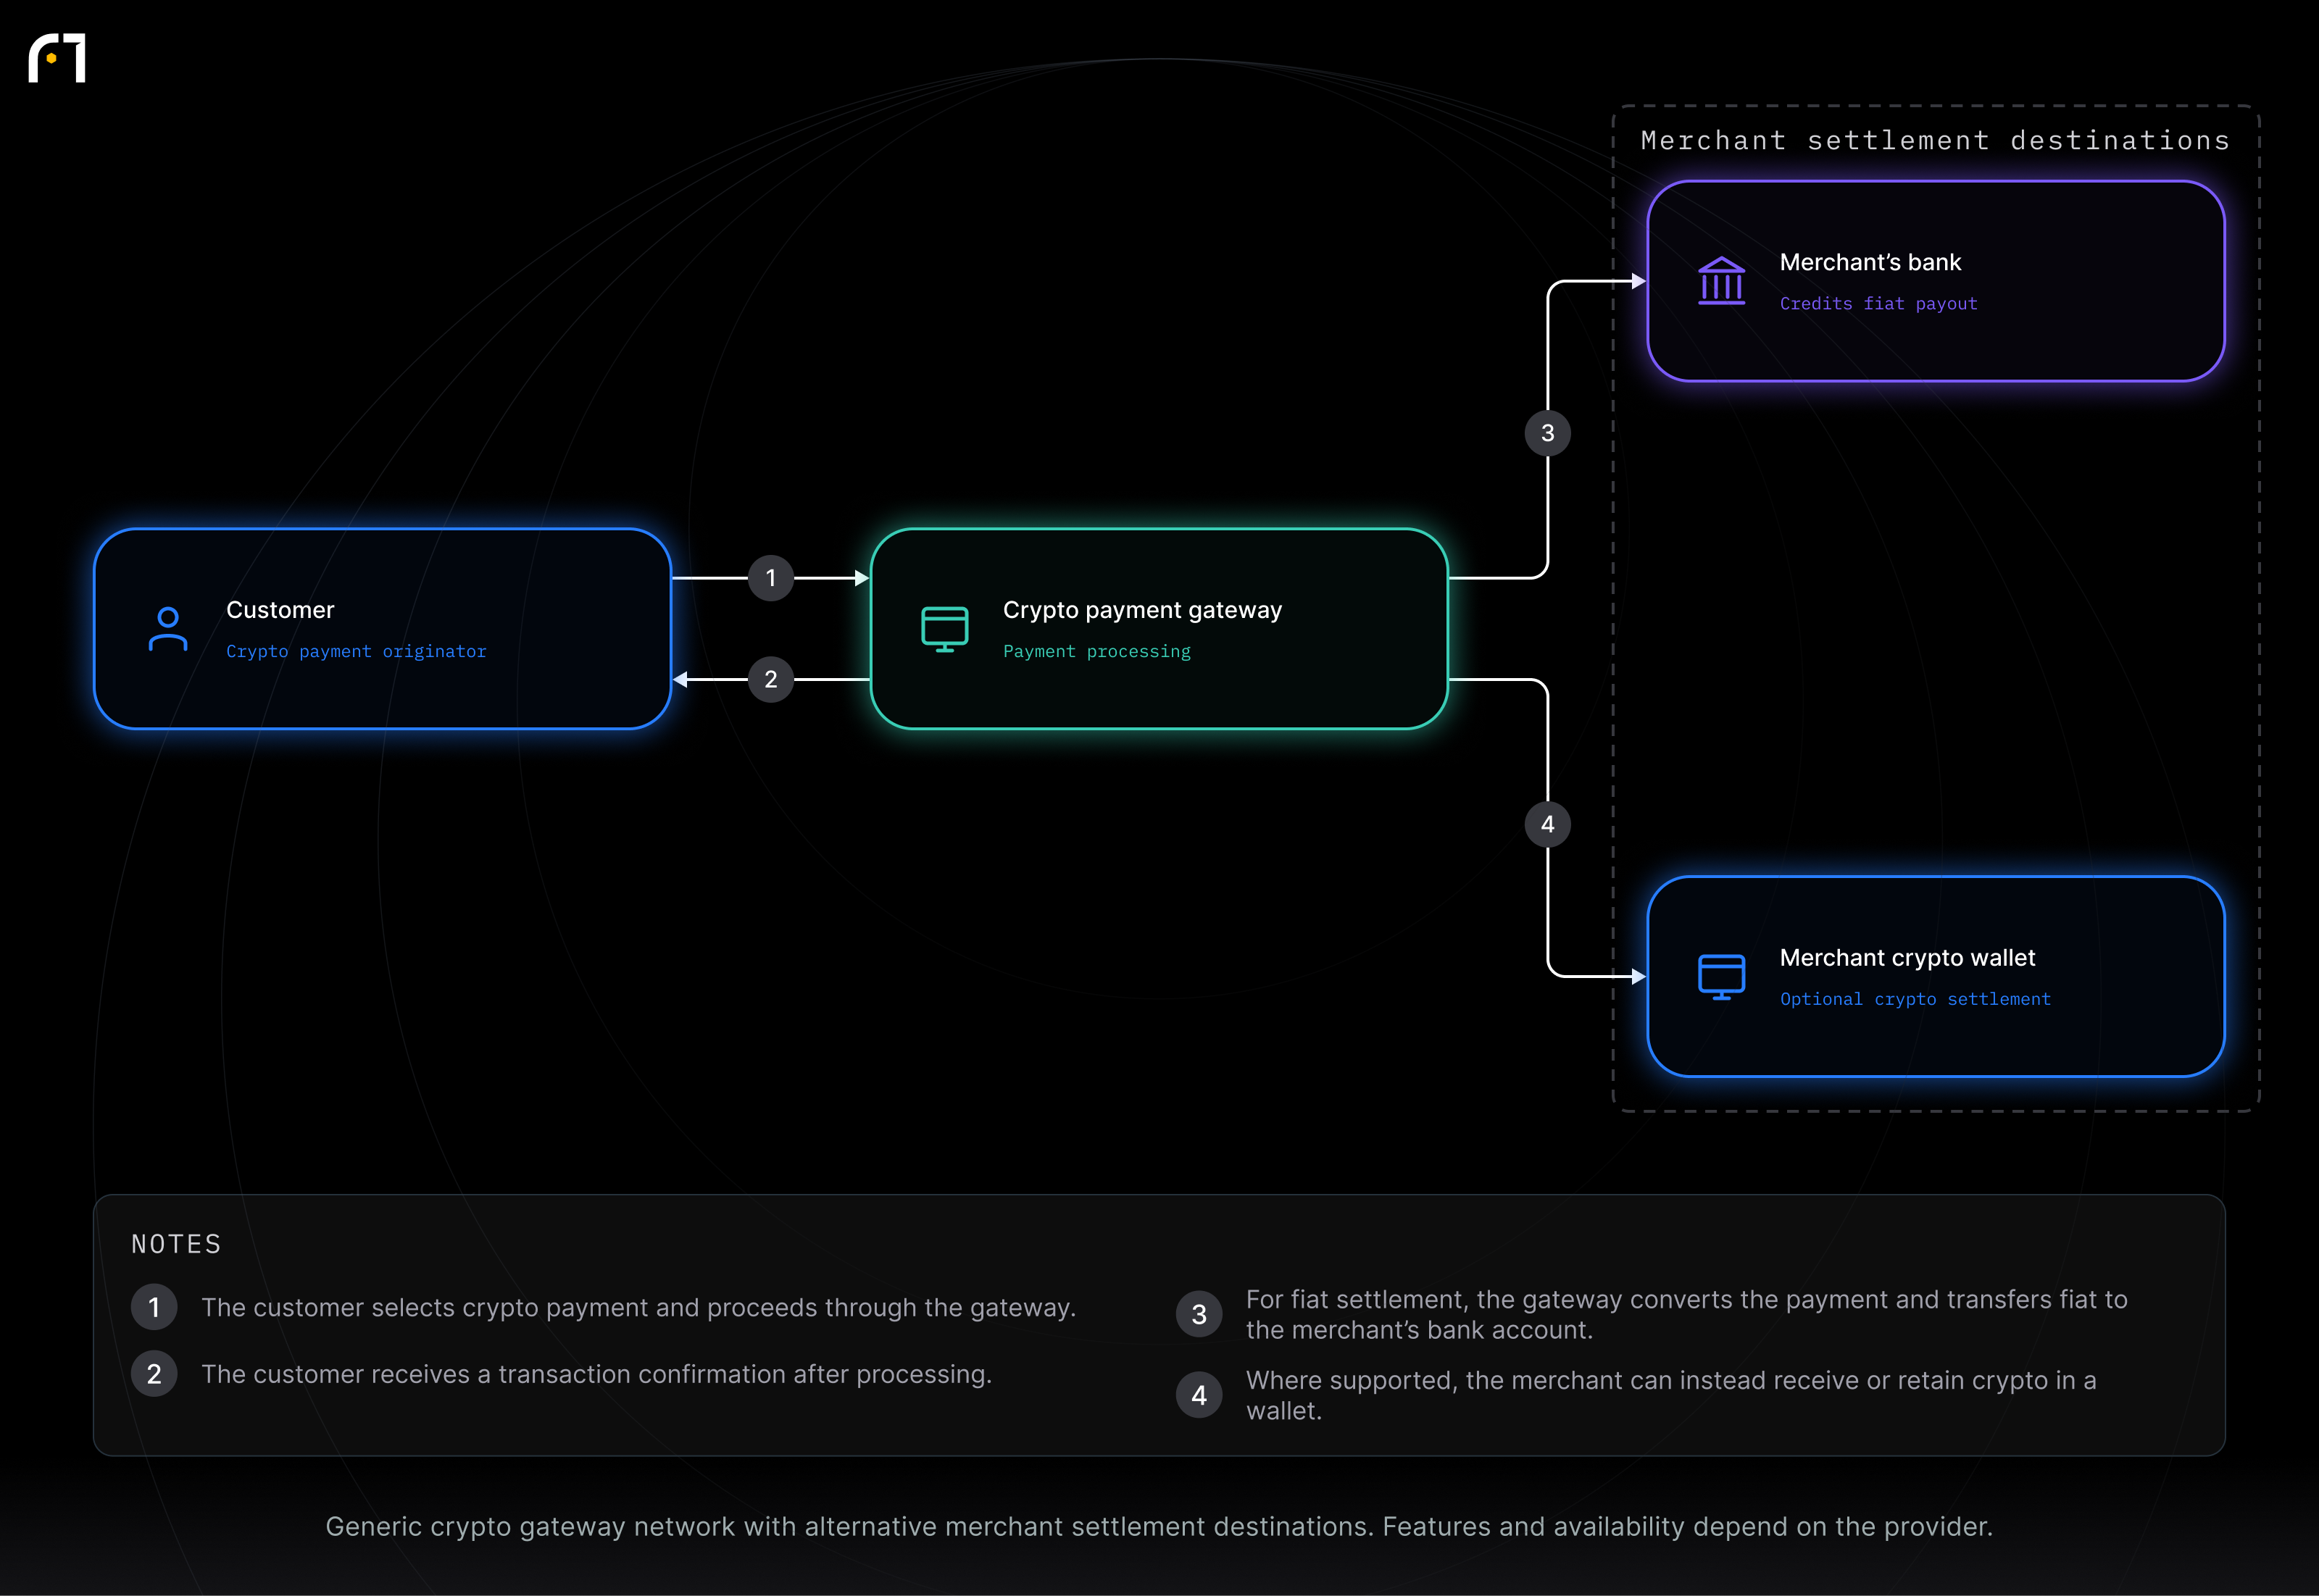Select the Customer card title
Screen dimensions: 2319x1596
click(280, 610)
